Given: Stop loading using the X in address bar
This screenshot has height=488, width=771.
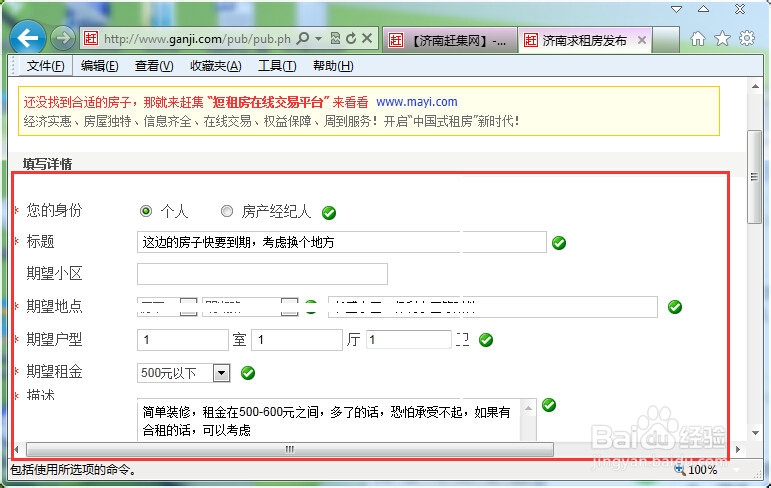Looking at the screenshot, I should click(x=367, y=38).
